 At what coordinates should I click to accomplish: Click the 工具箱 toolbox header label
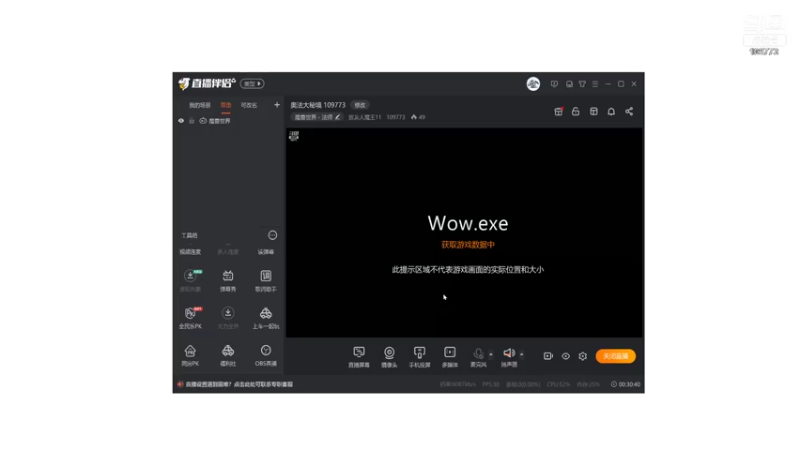pyautogui.click(x=189, y=235)
